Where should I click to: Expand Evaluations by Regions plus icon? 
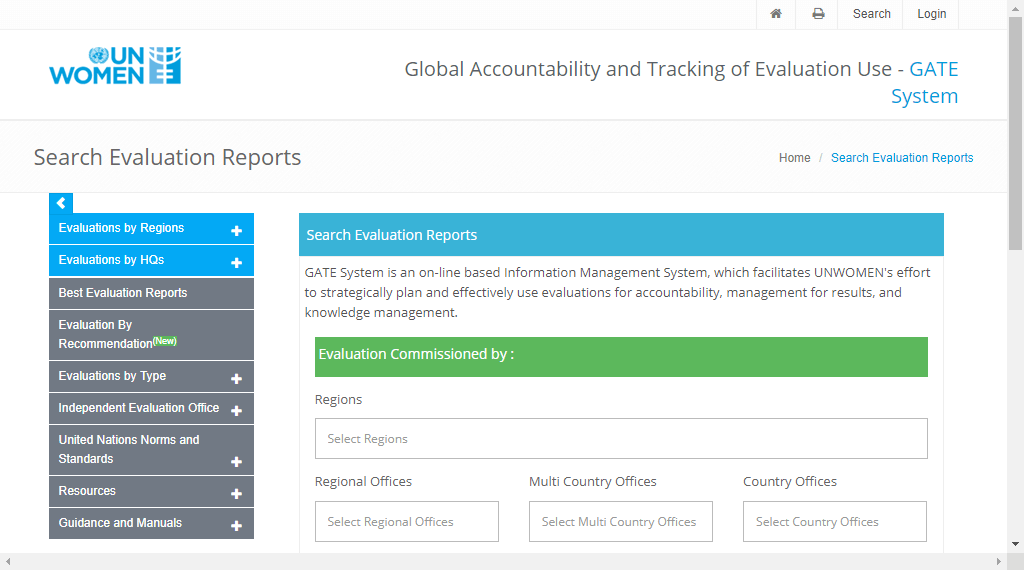[x=236, y=230]
